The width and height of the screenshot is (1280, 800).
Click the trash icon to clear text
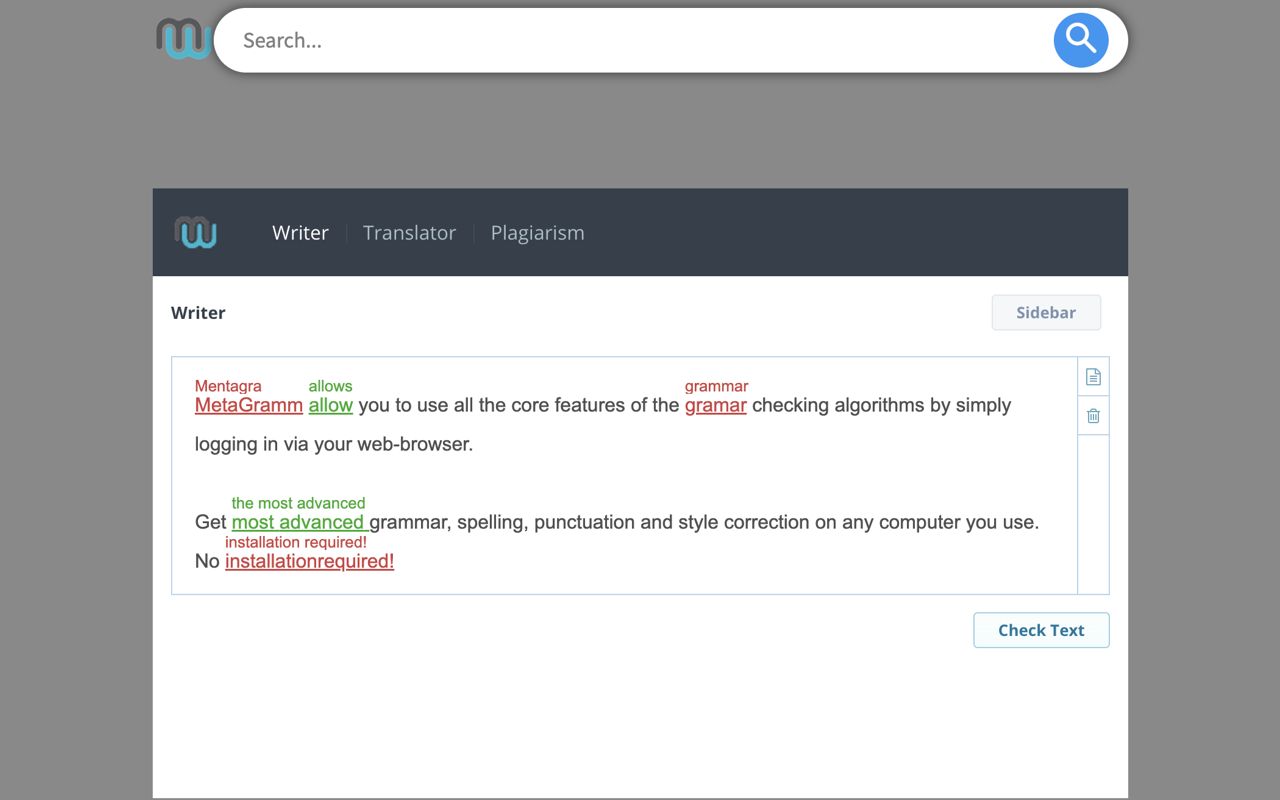[x=1093, y=416]
